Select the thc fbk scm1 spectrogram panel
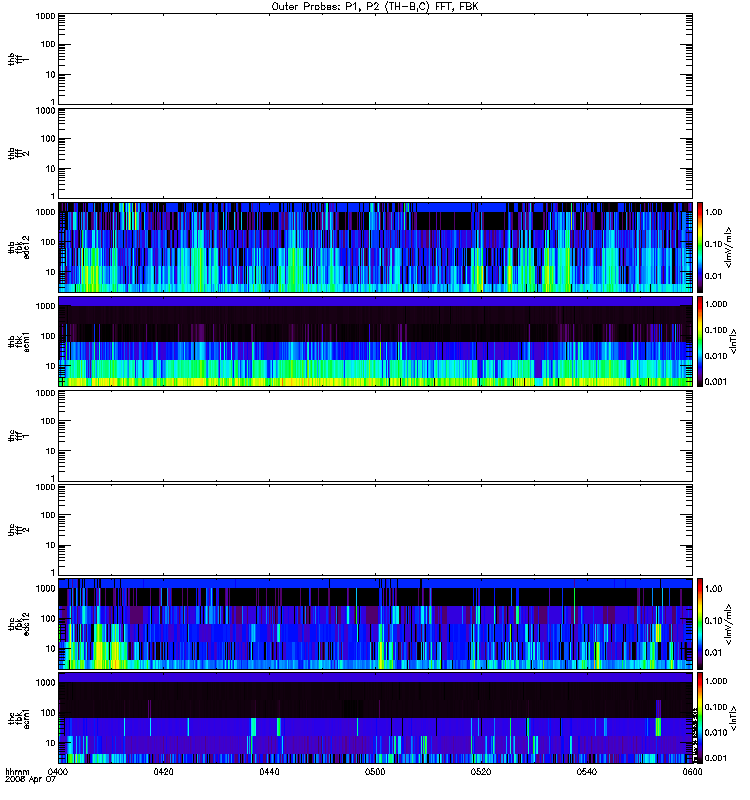 coord(375,718)
